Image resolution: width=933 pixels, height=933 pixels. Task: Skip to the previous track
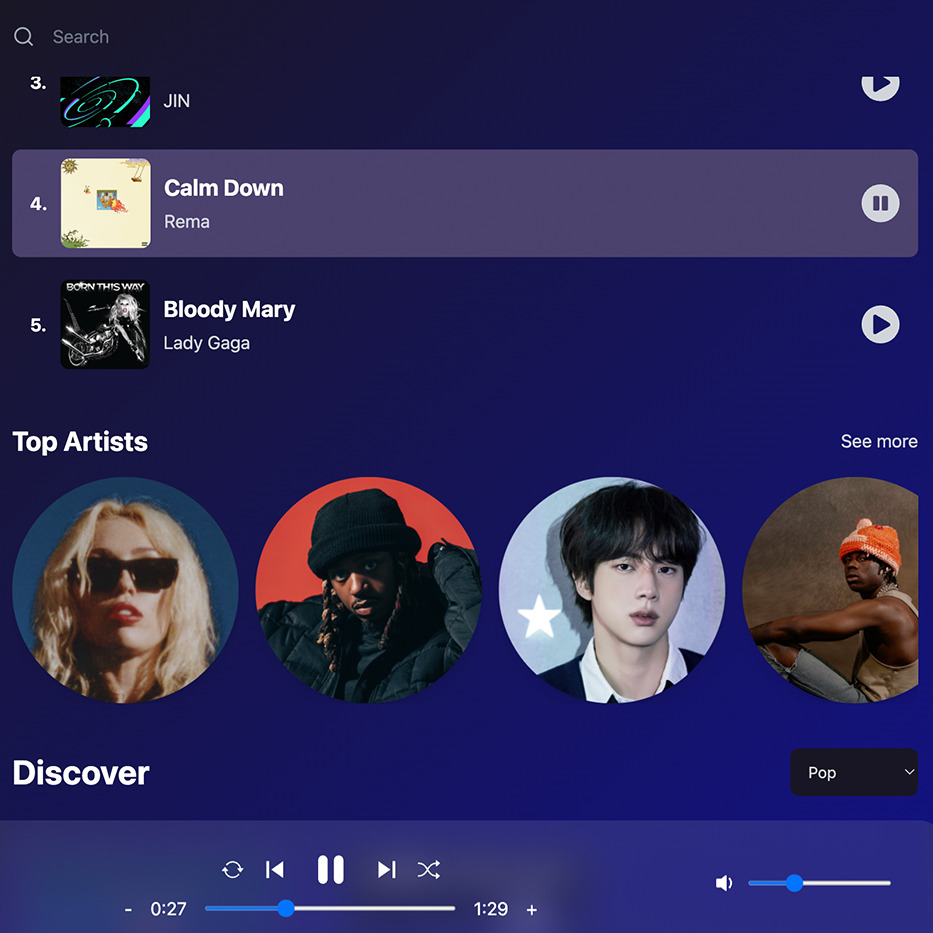point(275,870)
